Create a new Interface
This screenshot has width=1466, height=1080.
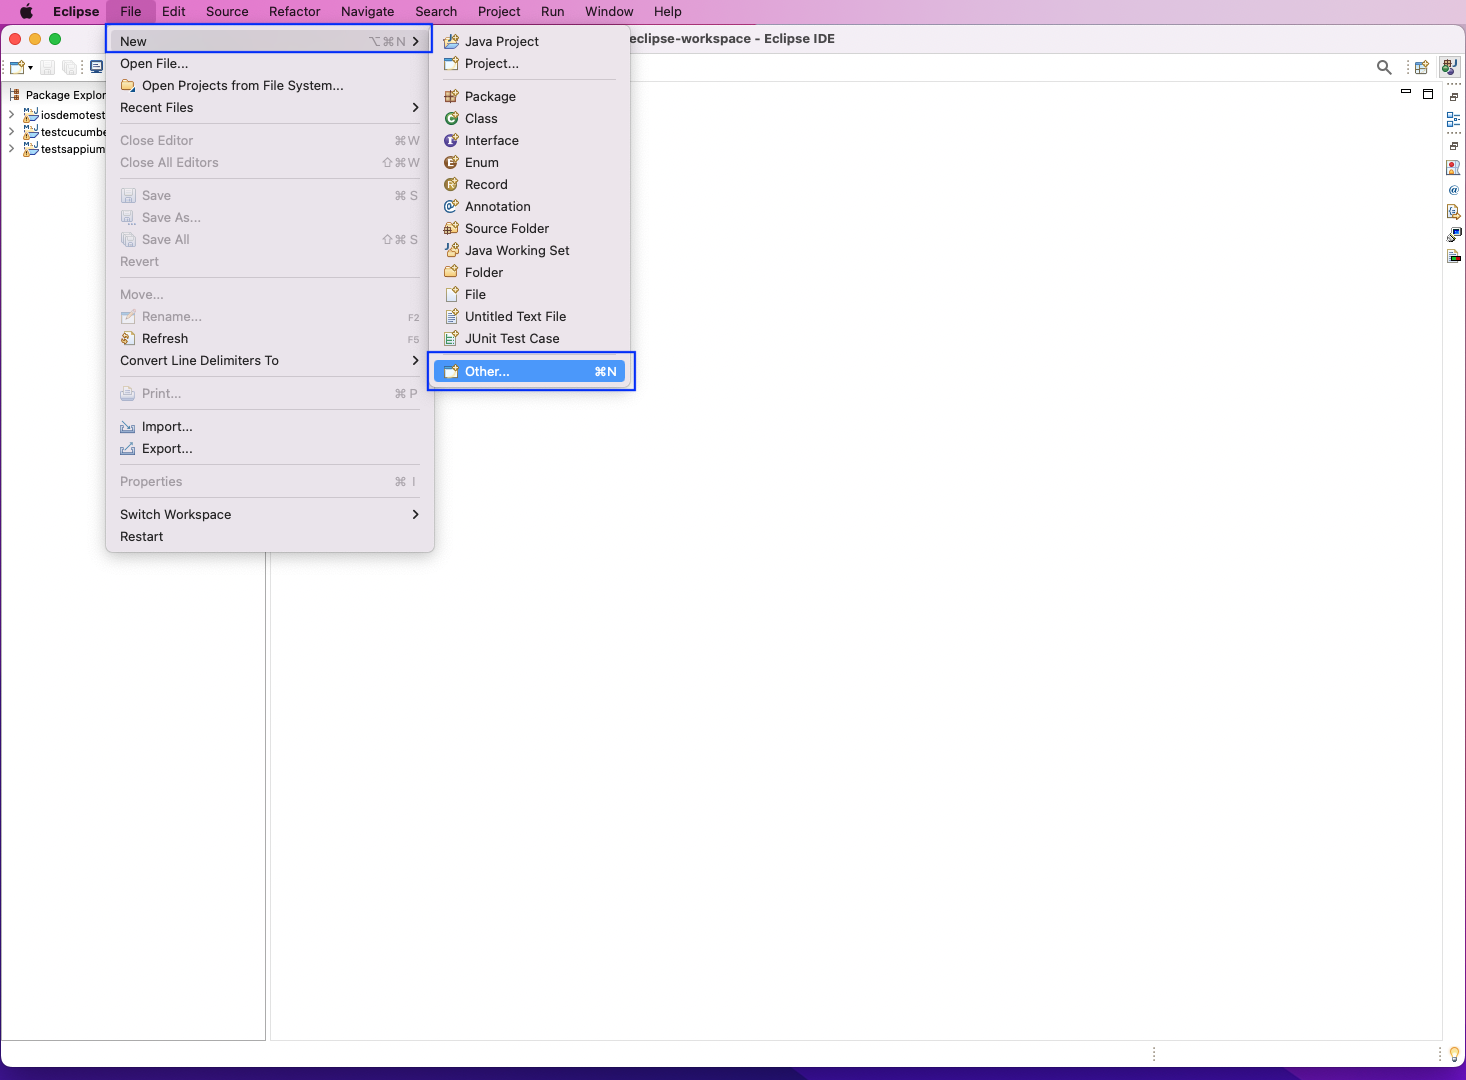click(532, 140)
